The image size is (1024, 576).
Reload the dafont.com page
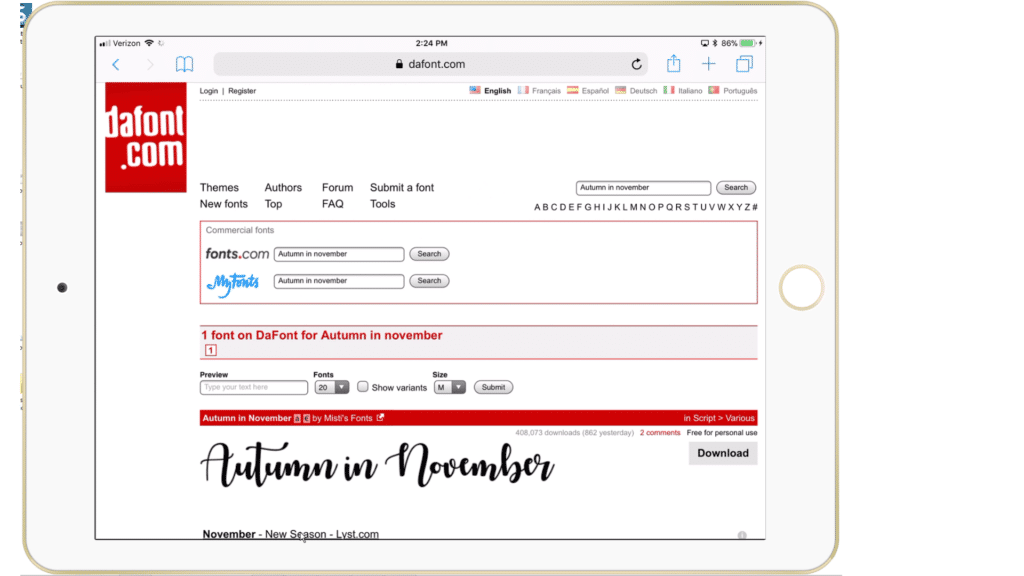636,64
